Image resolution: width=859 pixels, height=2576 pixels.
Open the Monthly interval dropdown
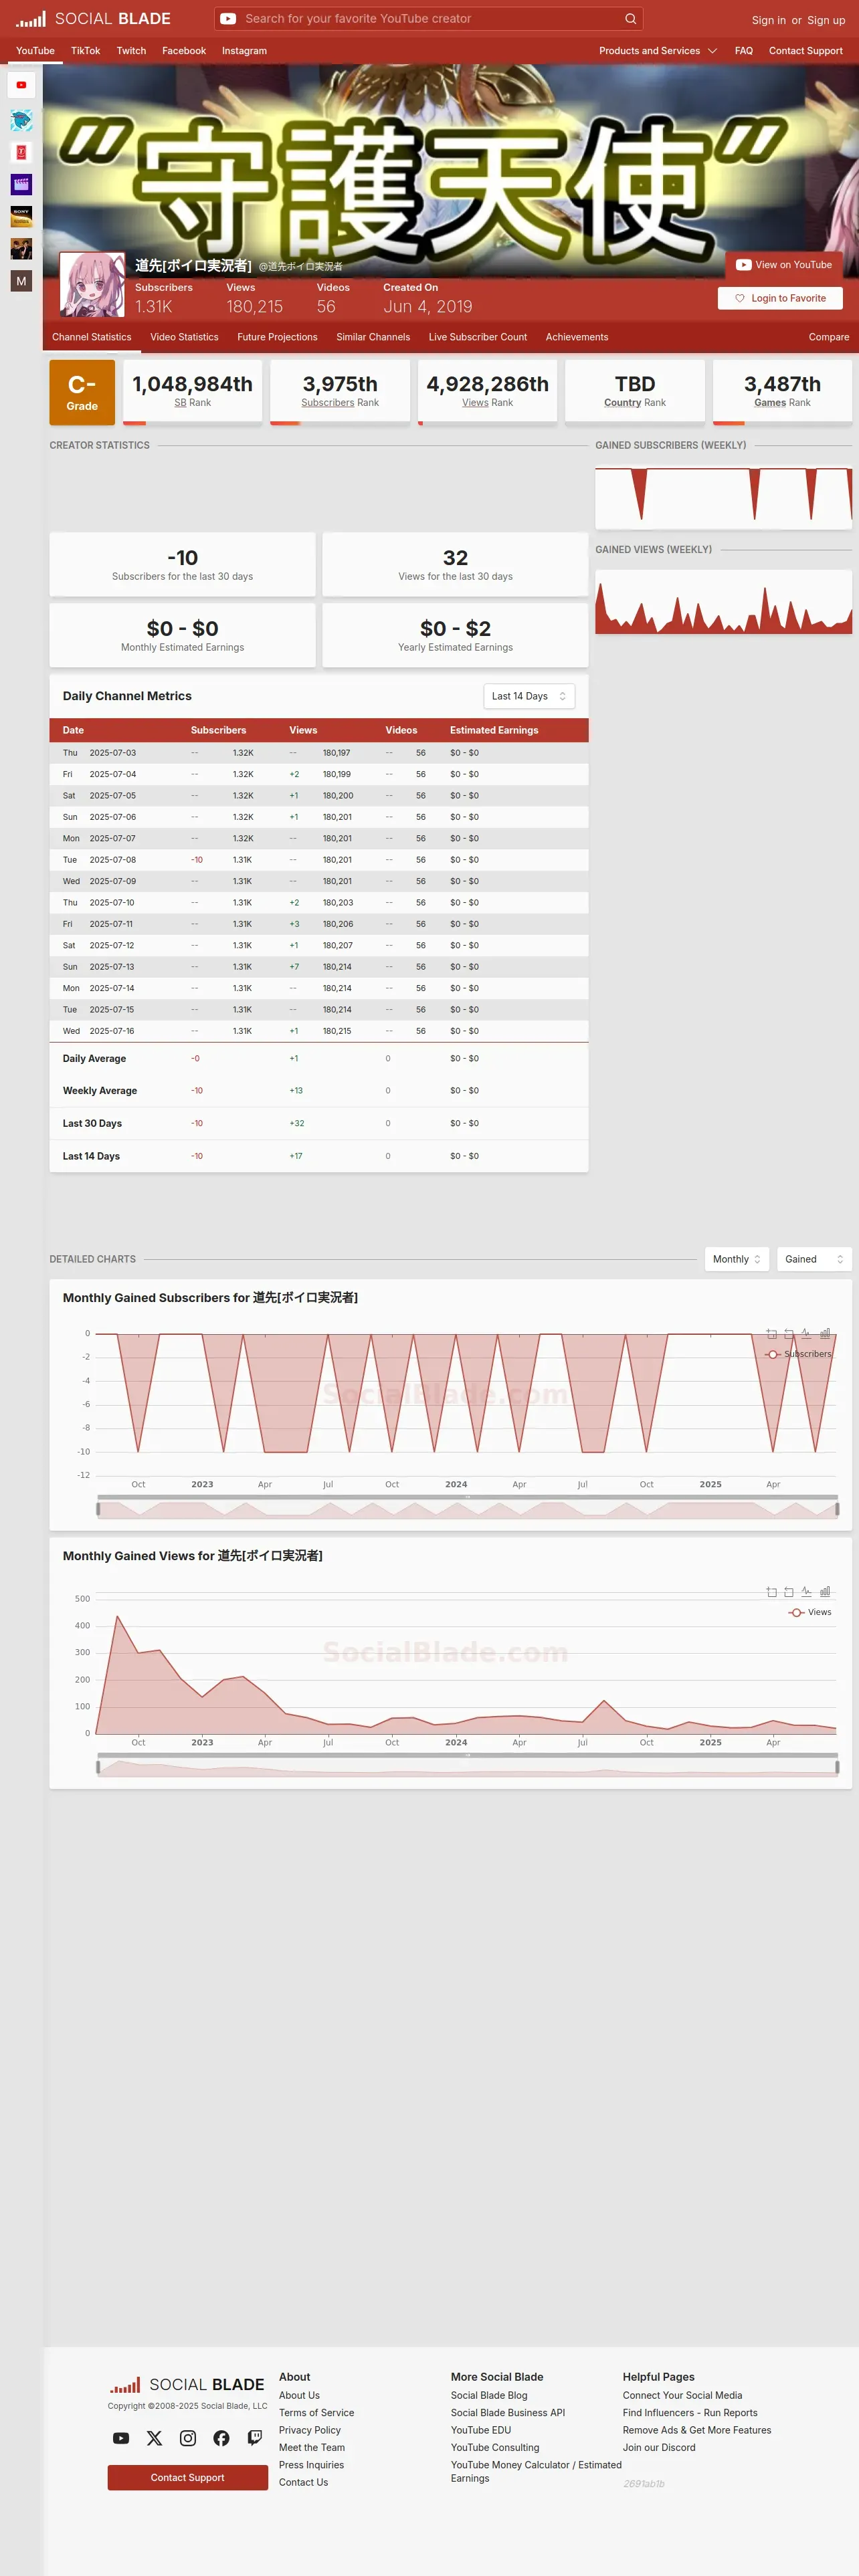tap(737, 1259)
